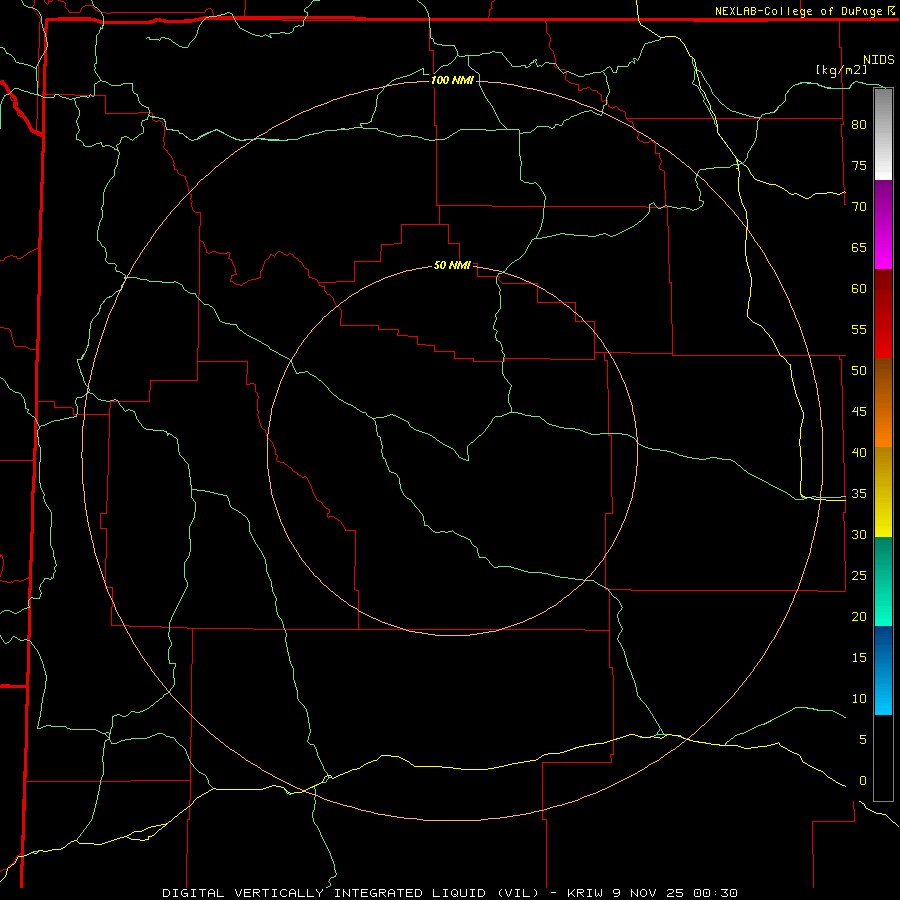Click the 80 value on the color scale
Viewport: 900px width, 900px height.
point(859,125)
